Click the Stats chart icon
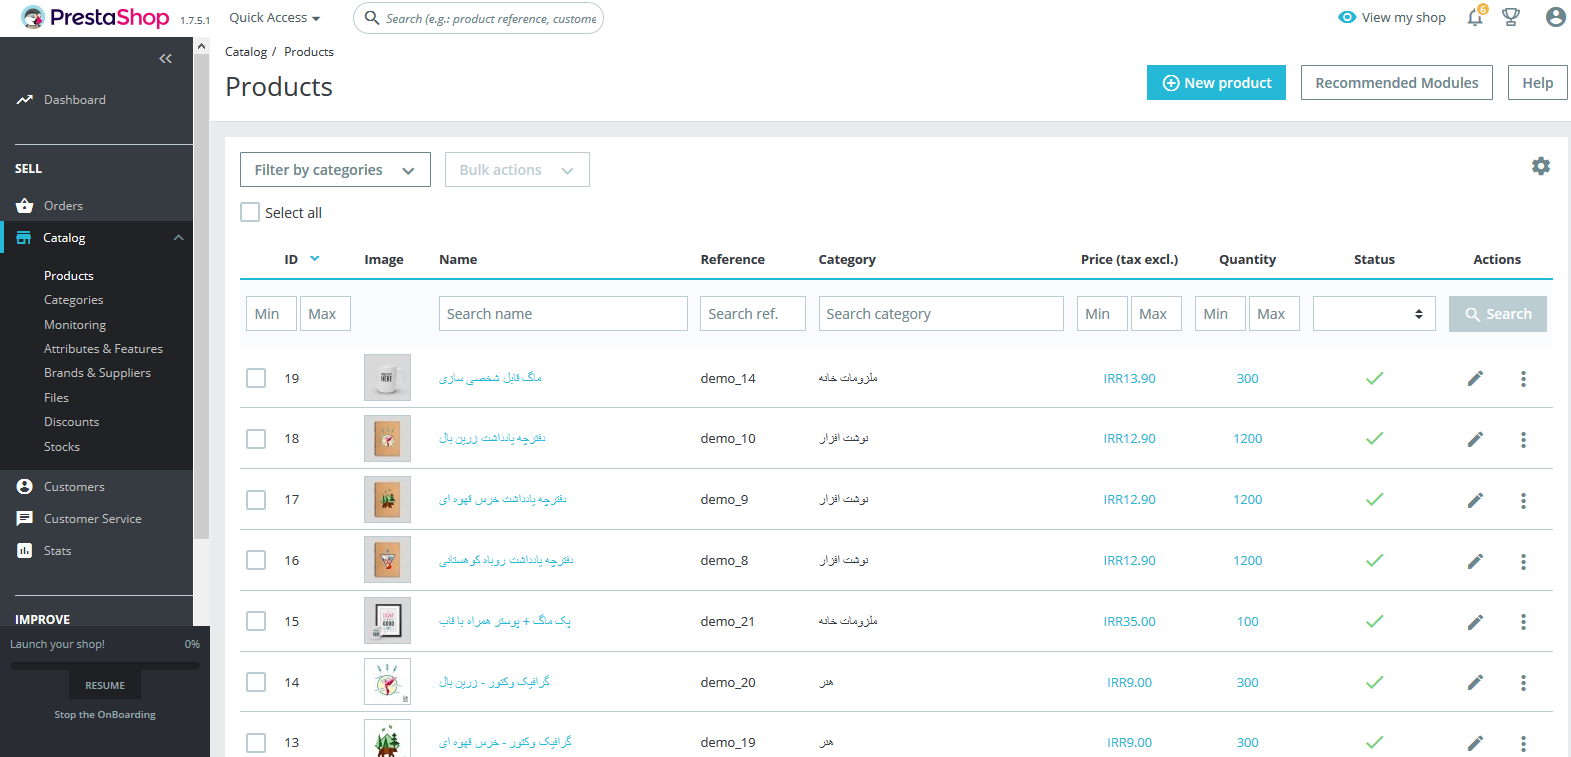The width and height of the screenshot is (1571, 757). 25,551
